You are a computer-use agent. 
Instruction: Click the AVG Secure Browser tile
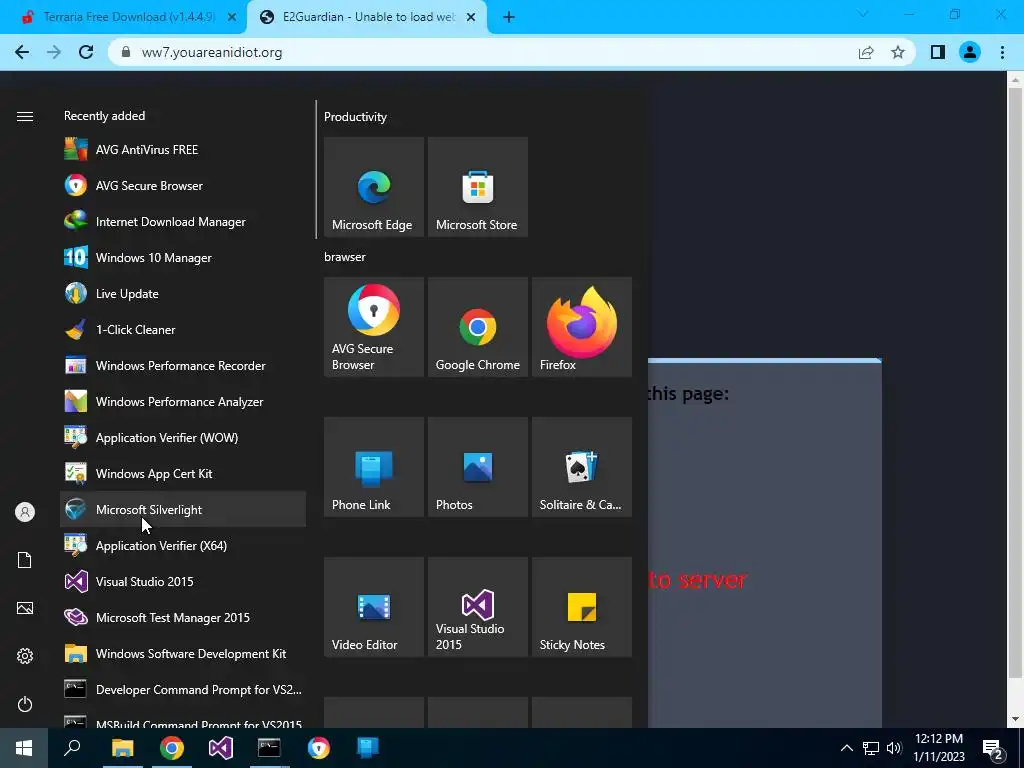pos(374,327)
